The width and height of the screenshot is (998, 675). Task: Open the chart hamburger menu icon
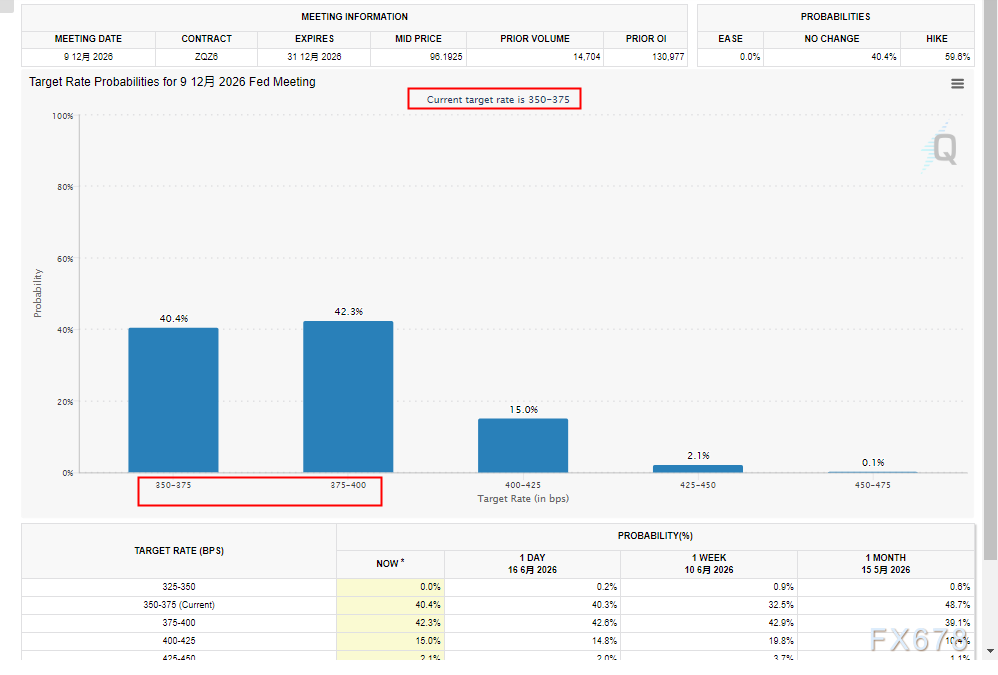point(957,84)
